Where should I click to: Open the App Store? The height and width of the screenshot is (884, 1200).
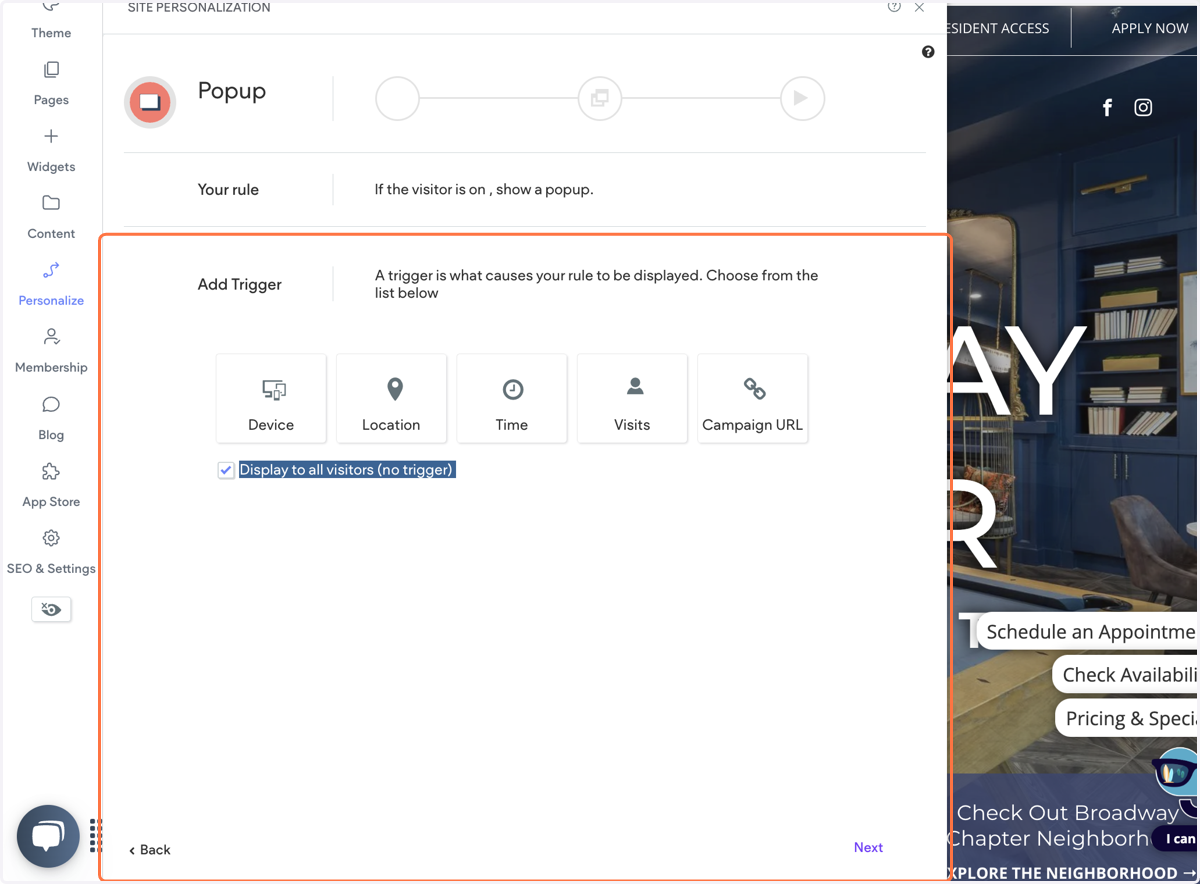[51, 486]
